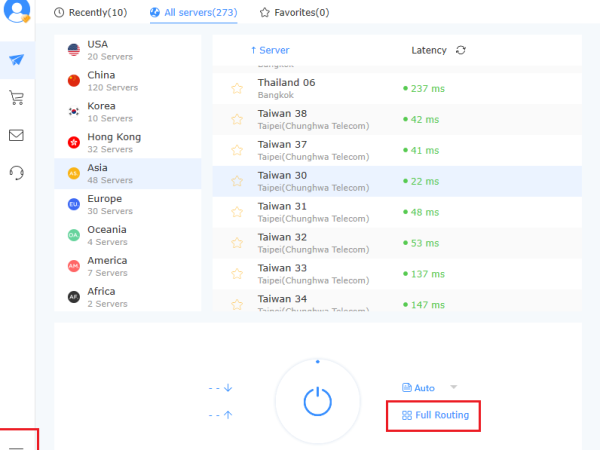Favorite the Taiwan 31 server star
The image size is (600, 450).
point(237,212)
